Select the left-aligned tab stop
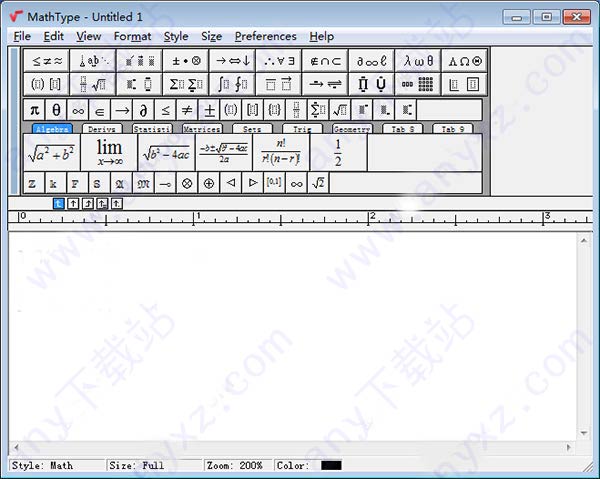The width and height of the screenshot is (600, 479). point(59,204)
